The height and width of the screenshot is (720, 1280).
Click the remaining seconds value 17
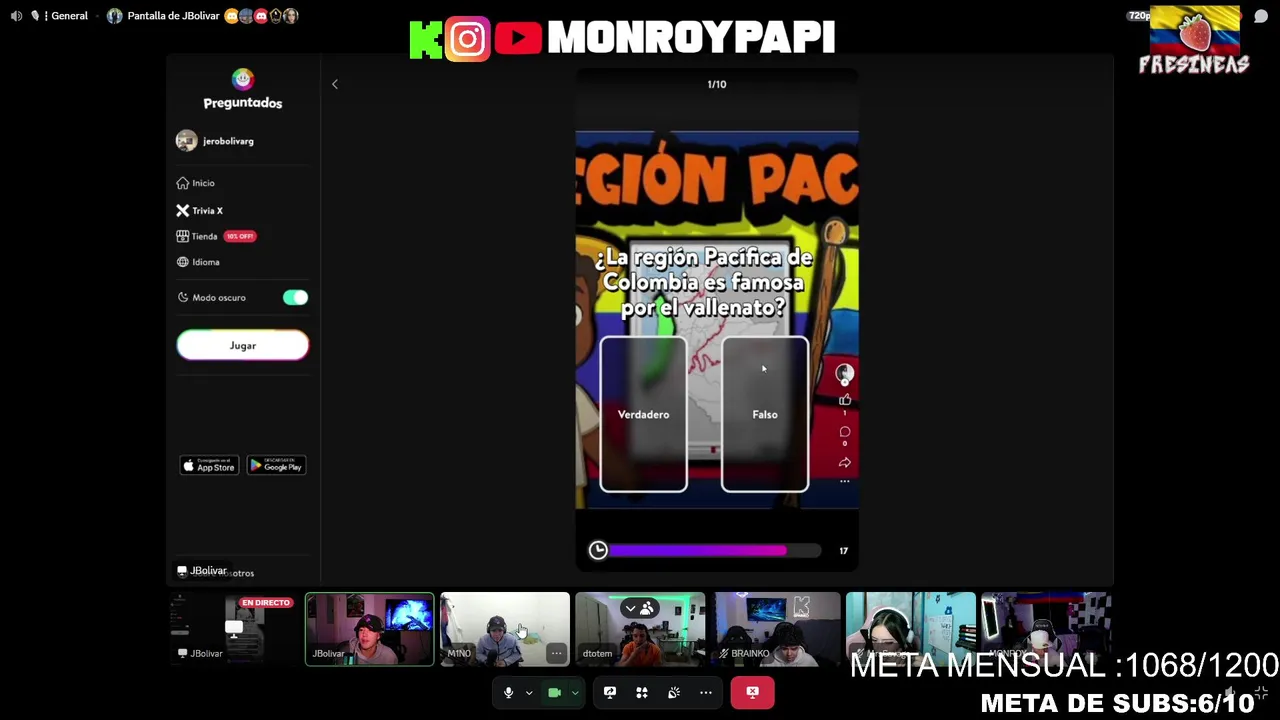pos(843,551)
